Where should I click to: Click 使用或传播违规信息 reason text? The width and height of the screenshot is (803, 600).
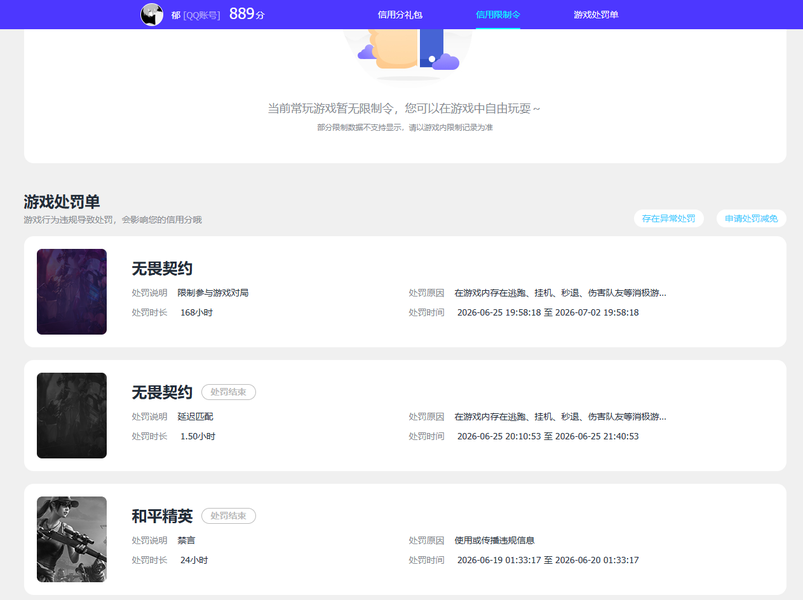494,541
